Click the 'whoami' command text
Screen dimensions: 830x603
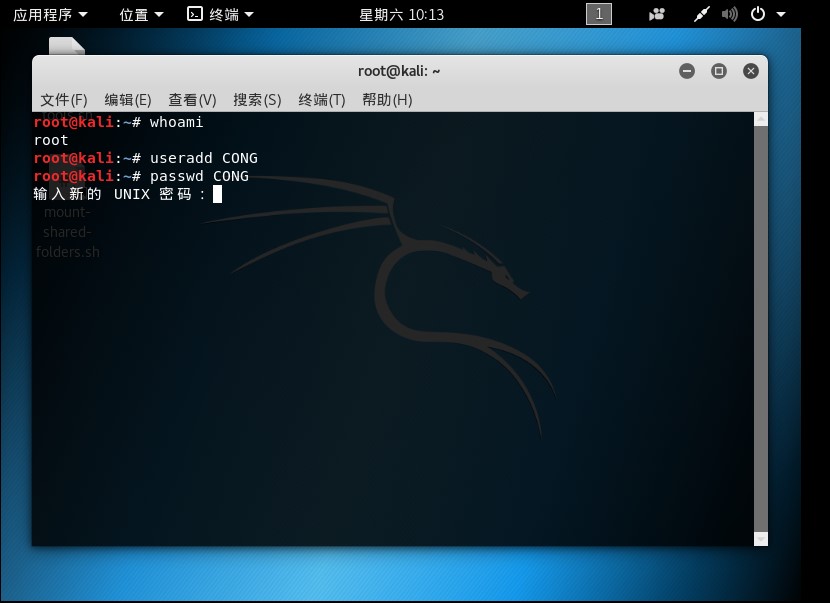pos(176,122)
